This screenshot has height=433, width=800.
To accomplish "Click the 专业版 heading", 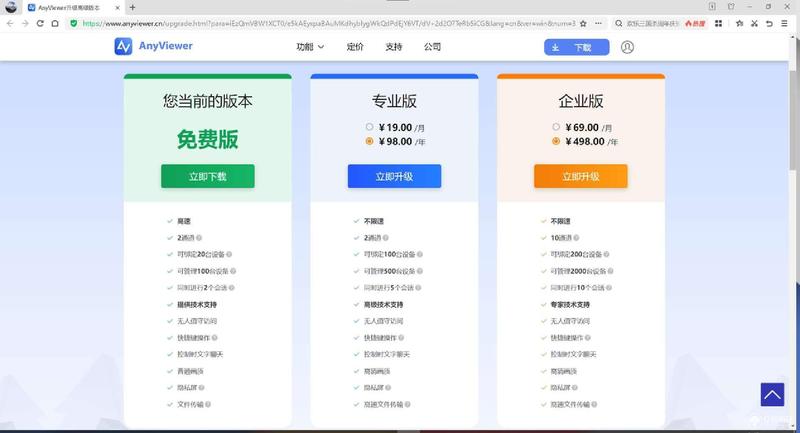I will click(394, 101).
